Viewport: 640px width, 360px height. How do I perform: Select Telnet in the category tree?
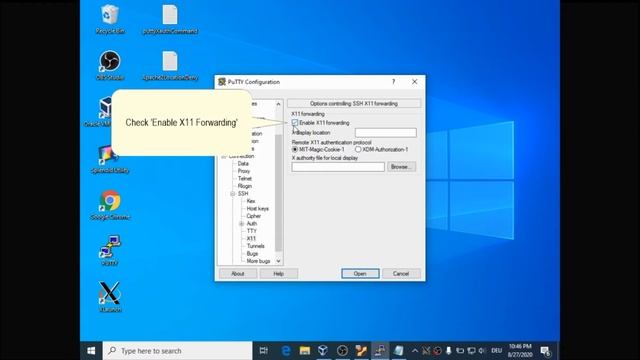[245, 178]
